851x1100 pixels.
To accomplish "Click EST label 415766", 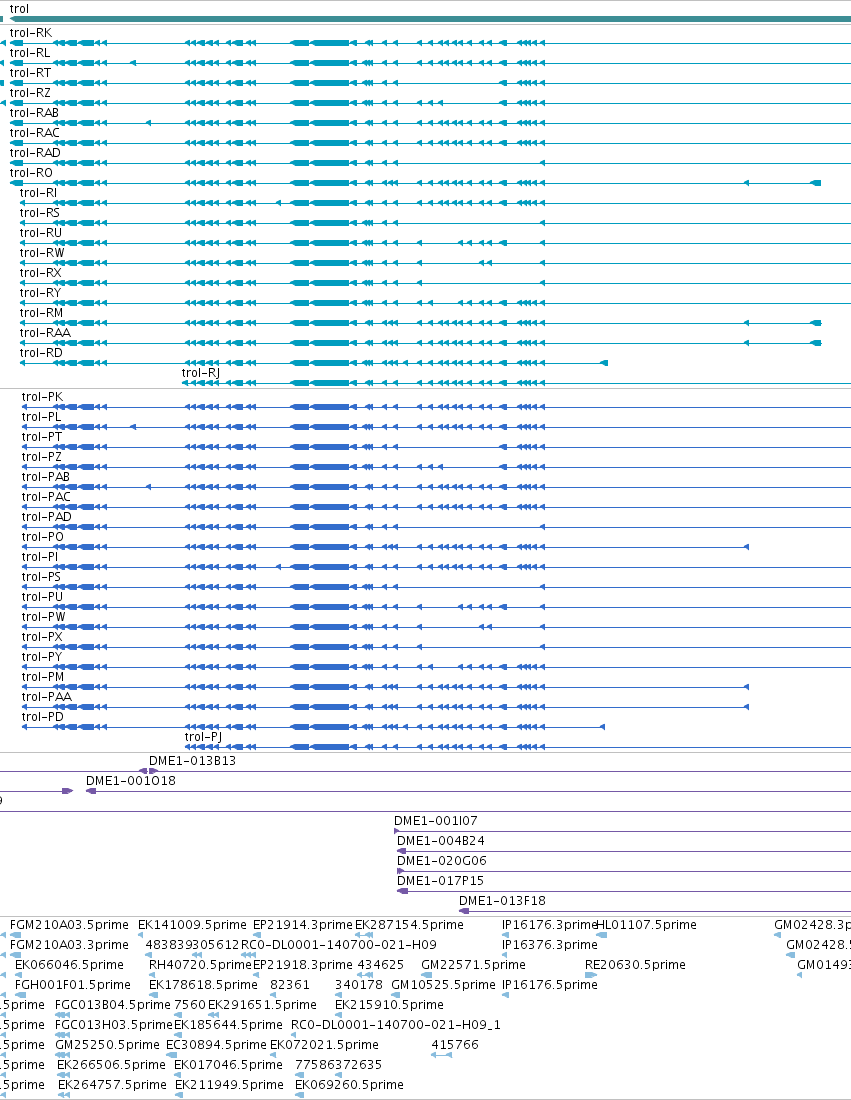I will pyautogui.click(x=455, y=1045).
